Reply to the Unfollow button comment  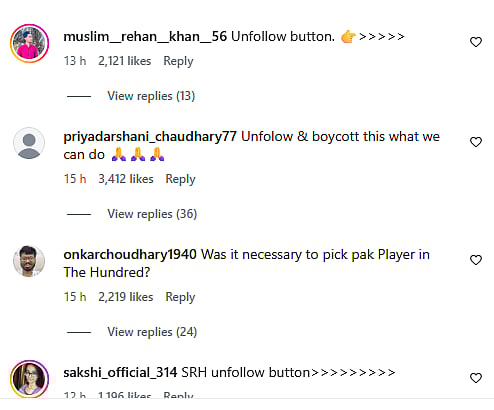coord(178,61)
